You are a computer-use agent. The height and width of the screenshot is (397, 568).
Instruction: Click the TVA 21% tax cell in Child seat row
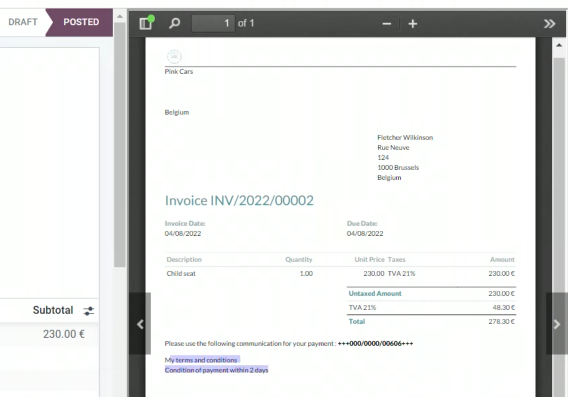click(401, 273)
